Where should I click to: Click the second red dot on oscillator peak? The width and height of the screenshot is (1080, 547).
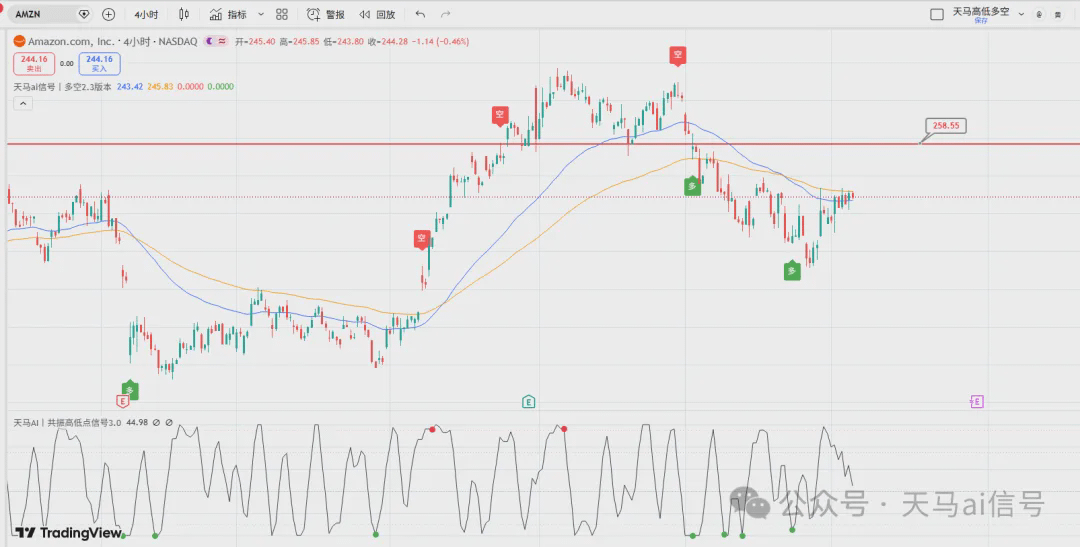coord(564,429)
